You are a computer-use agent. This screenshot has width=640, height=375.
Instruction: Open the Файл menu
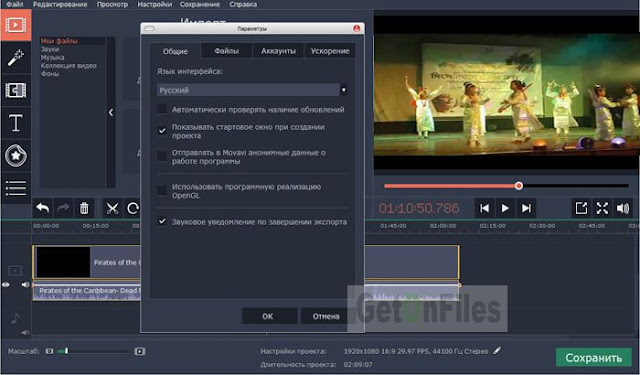pos(15,4)
